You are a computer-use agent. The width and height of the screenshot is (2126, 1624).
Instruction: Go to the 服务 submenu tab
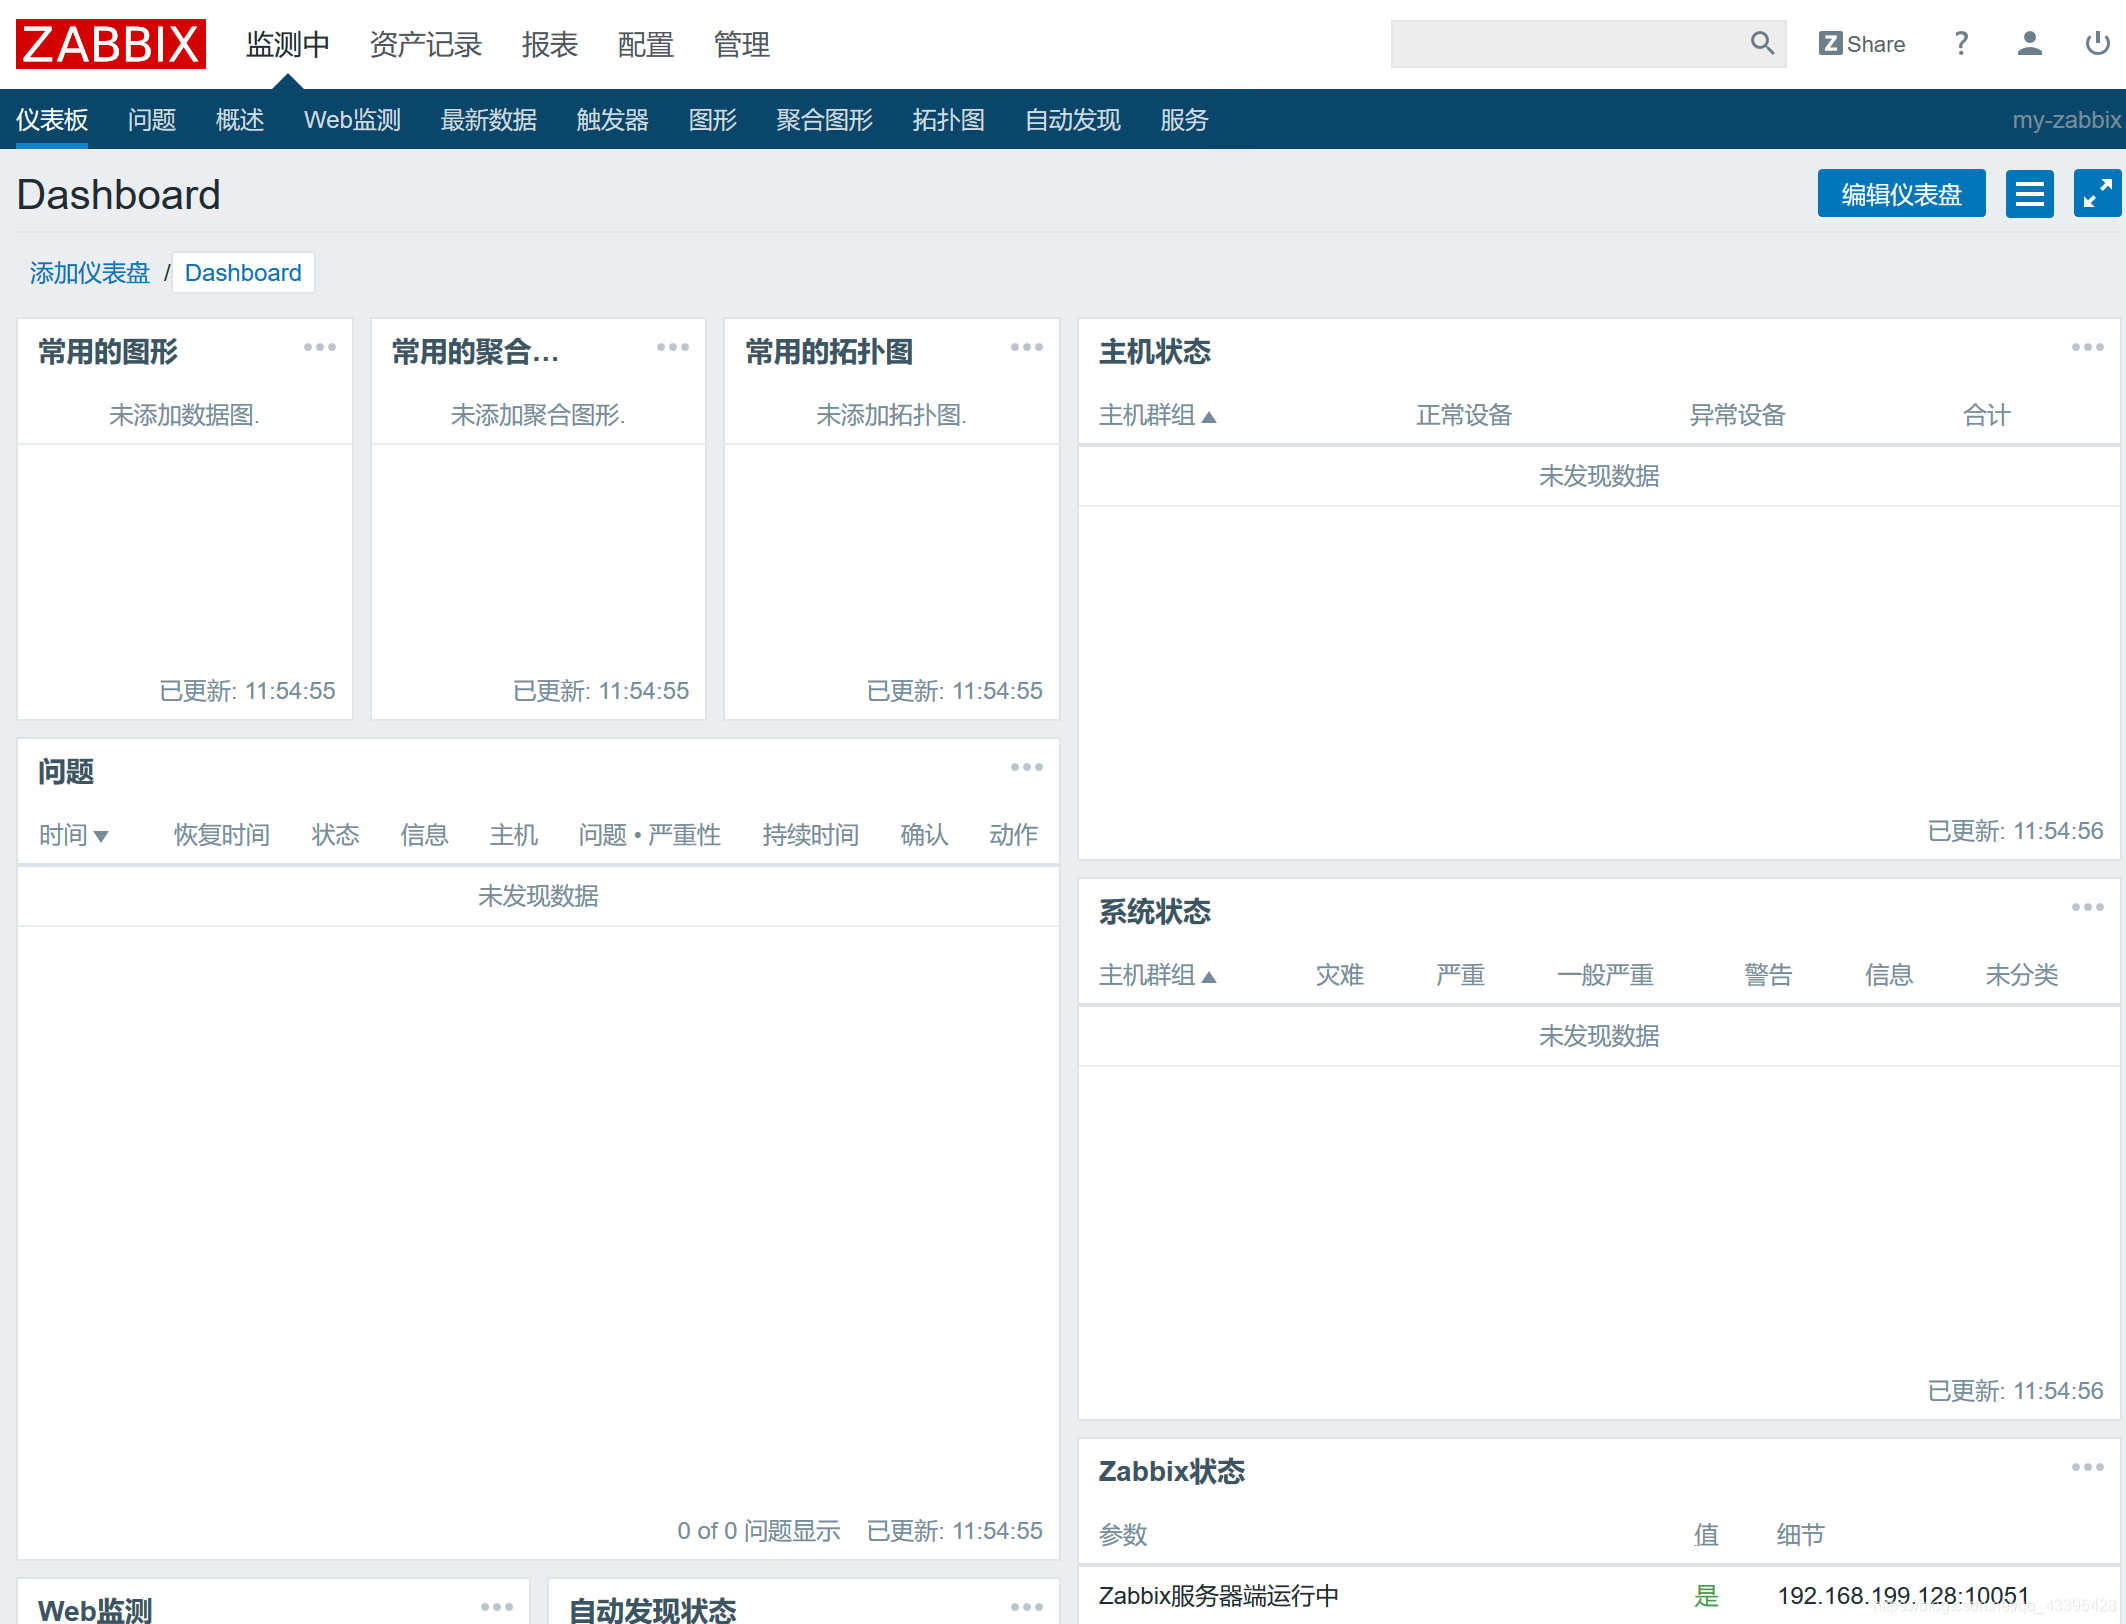(1185, 120)
